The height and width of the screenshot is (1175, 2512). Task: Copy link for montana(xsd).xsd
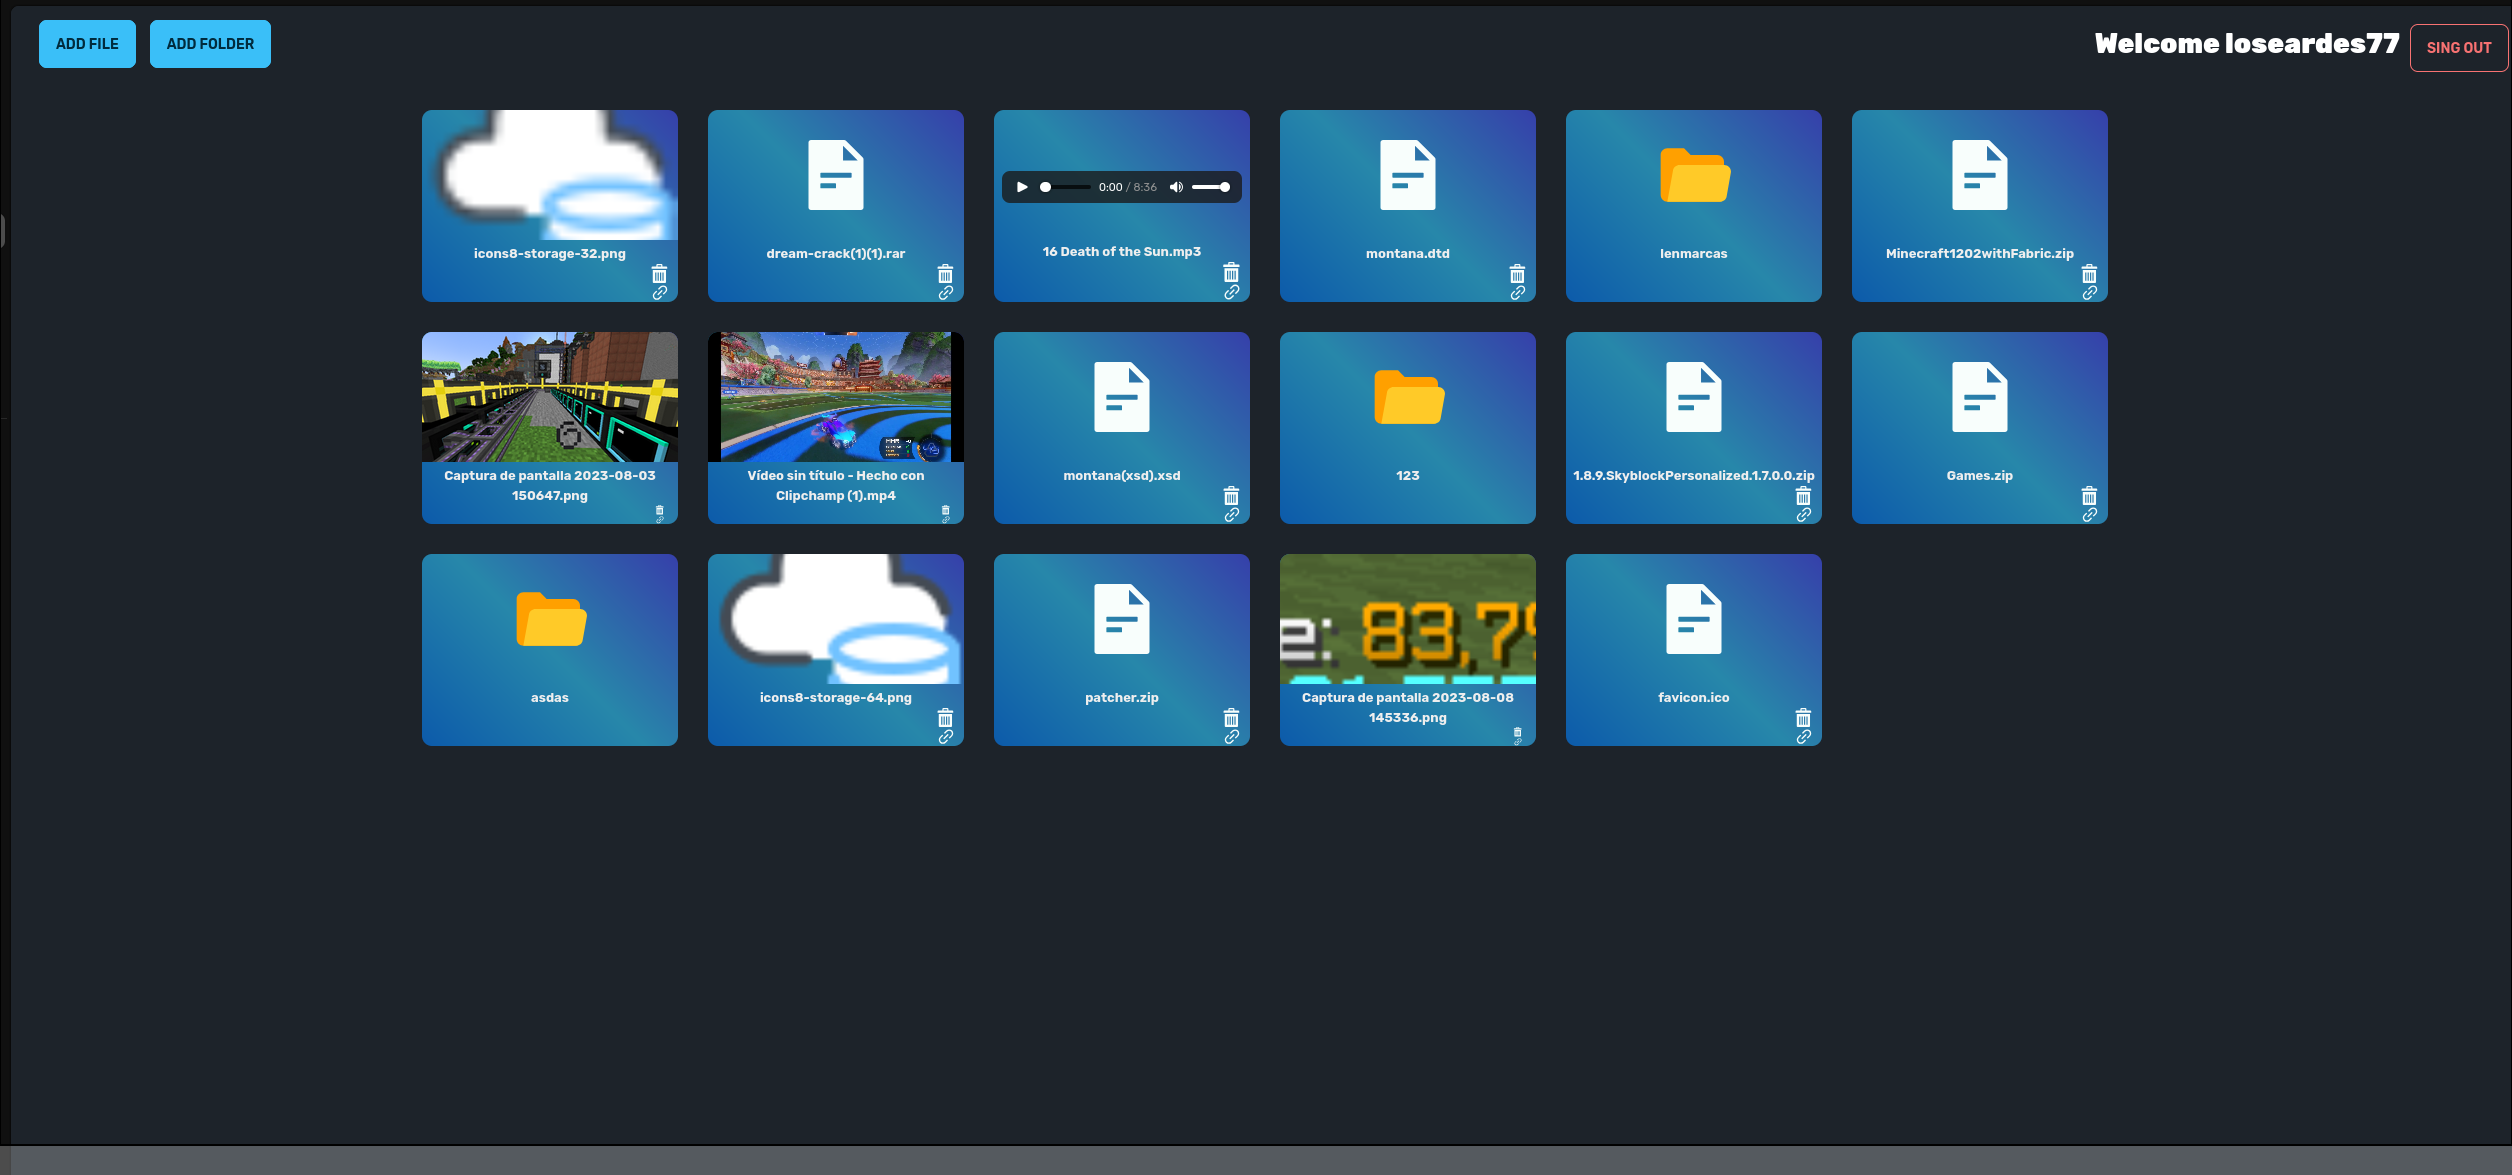(1231, 515)
